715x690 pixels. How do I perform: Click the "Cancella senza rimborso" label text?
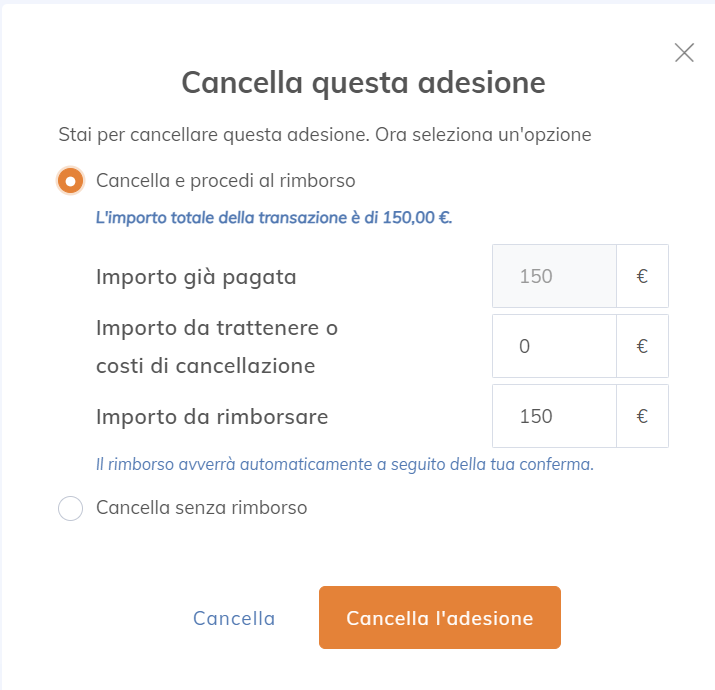[201, 508]
